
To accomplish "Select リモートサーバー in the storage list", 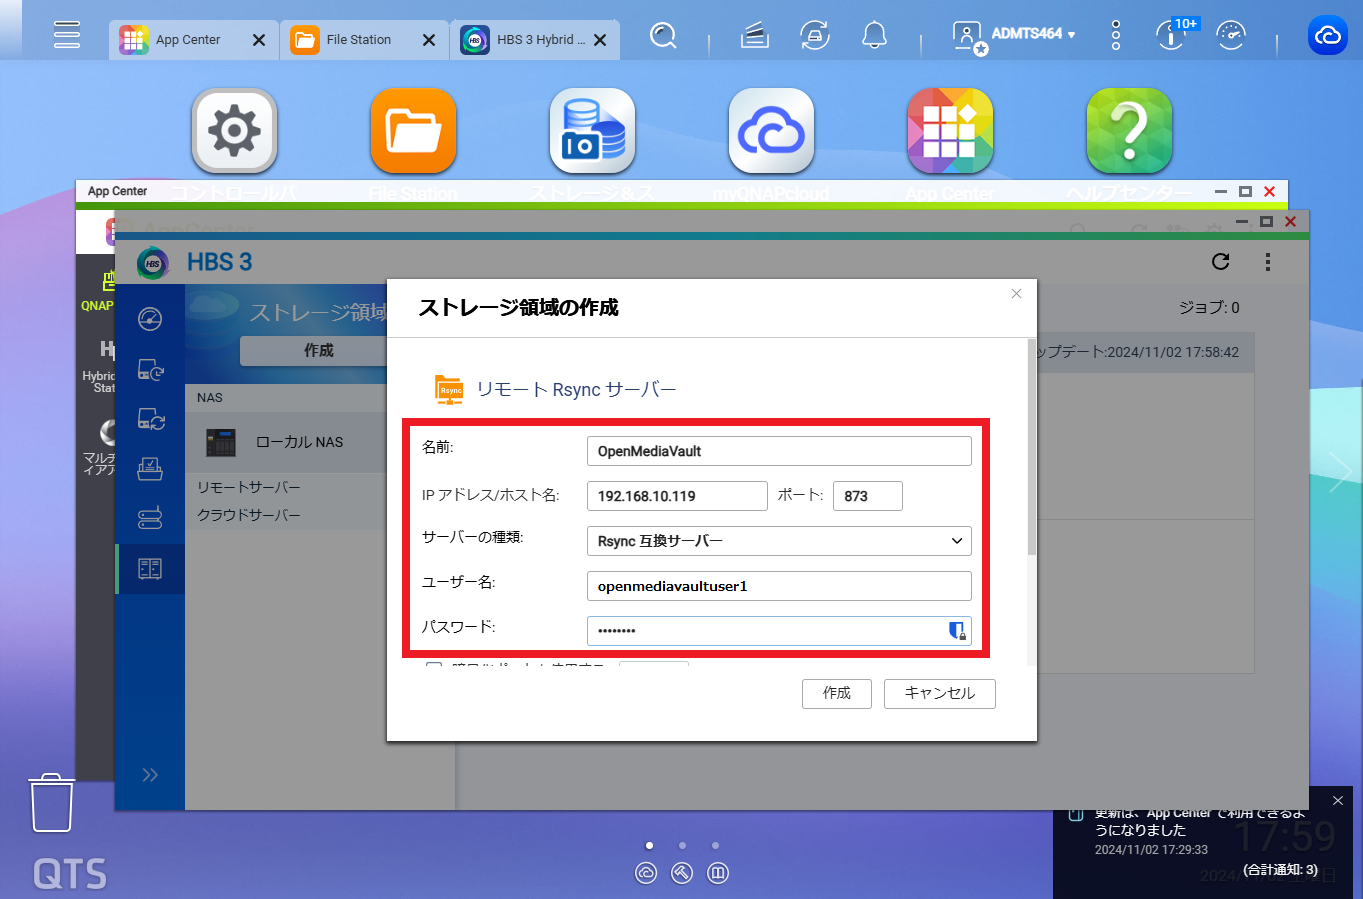I will 249,487.
